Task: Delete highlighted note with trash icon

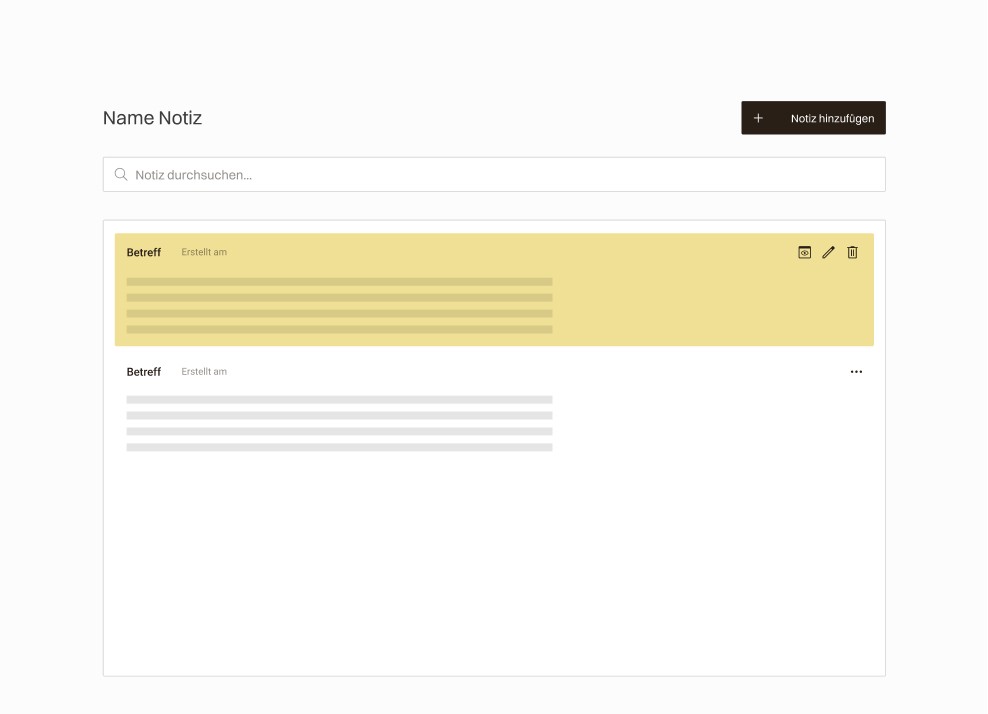Action: coord(853,252)
